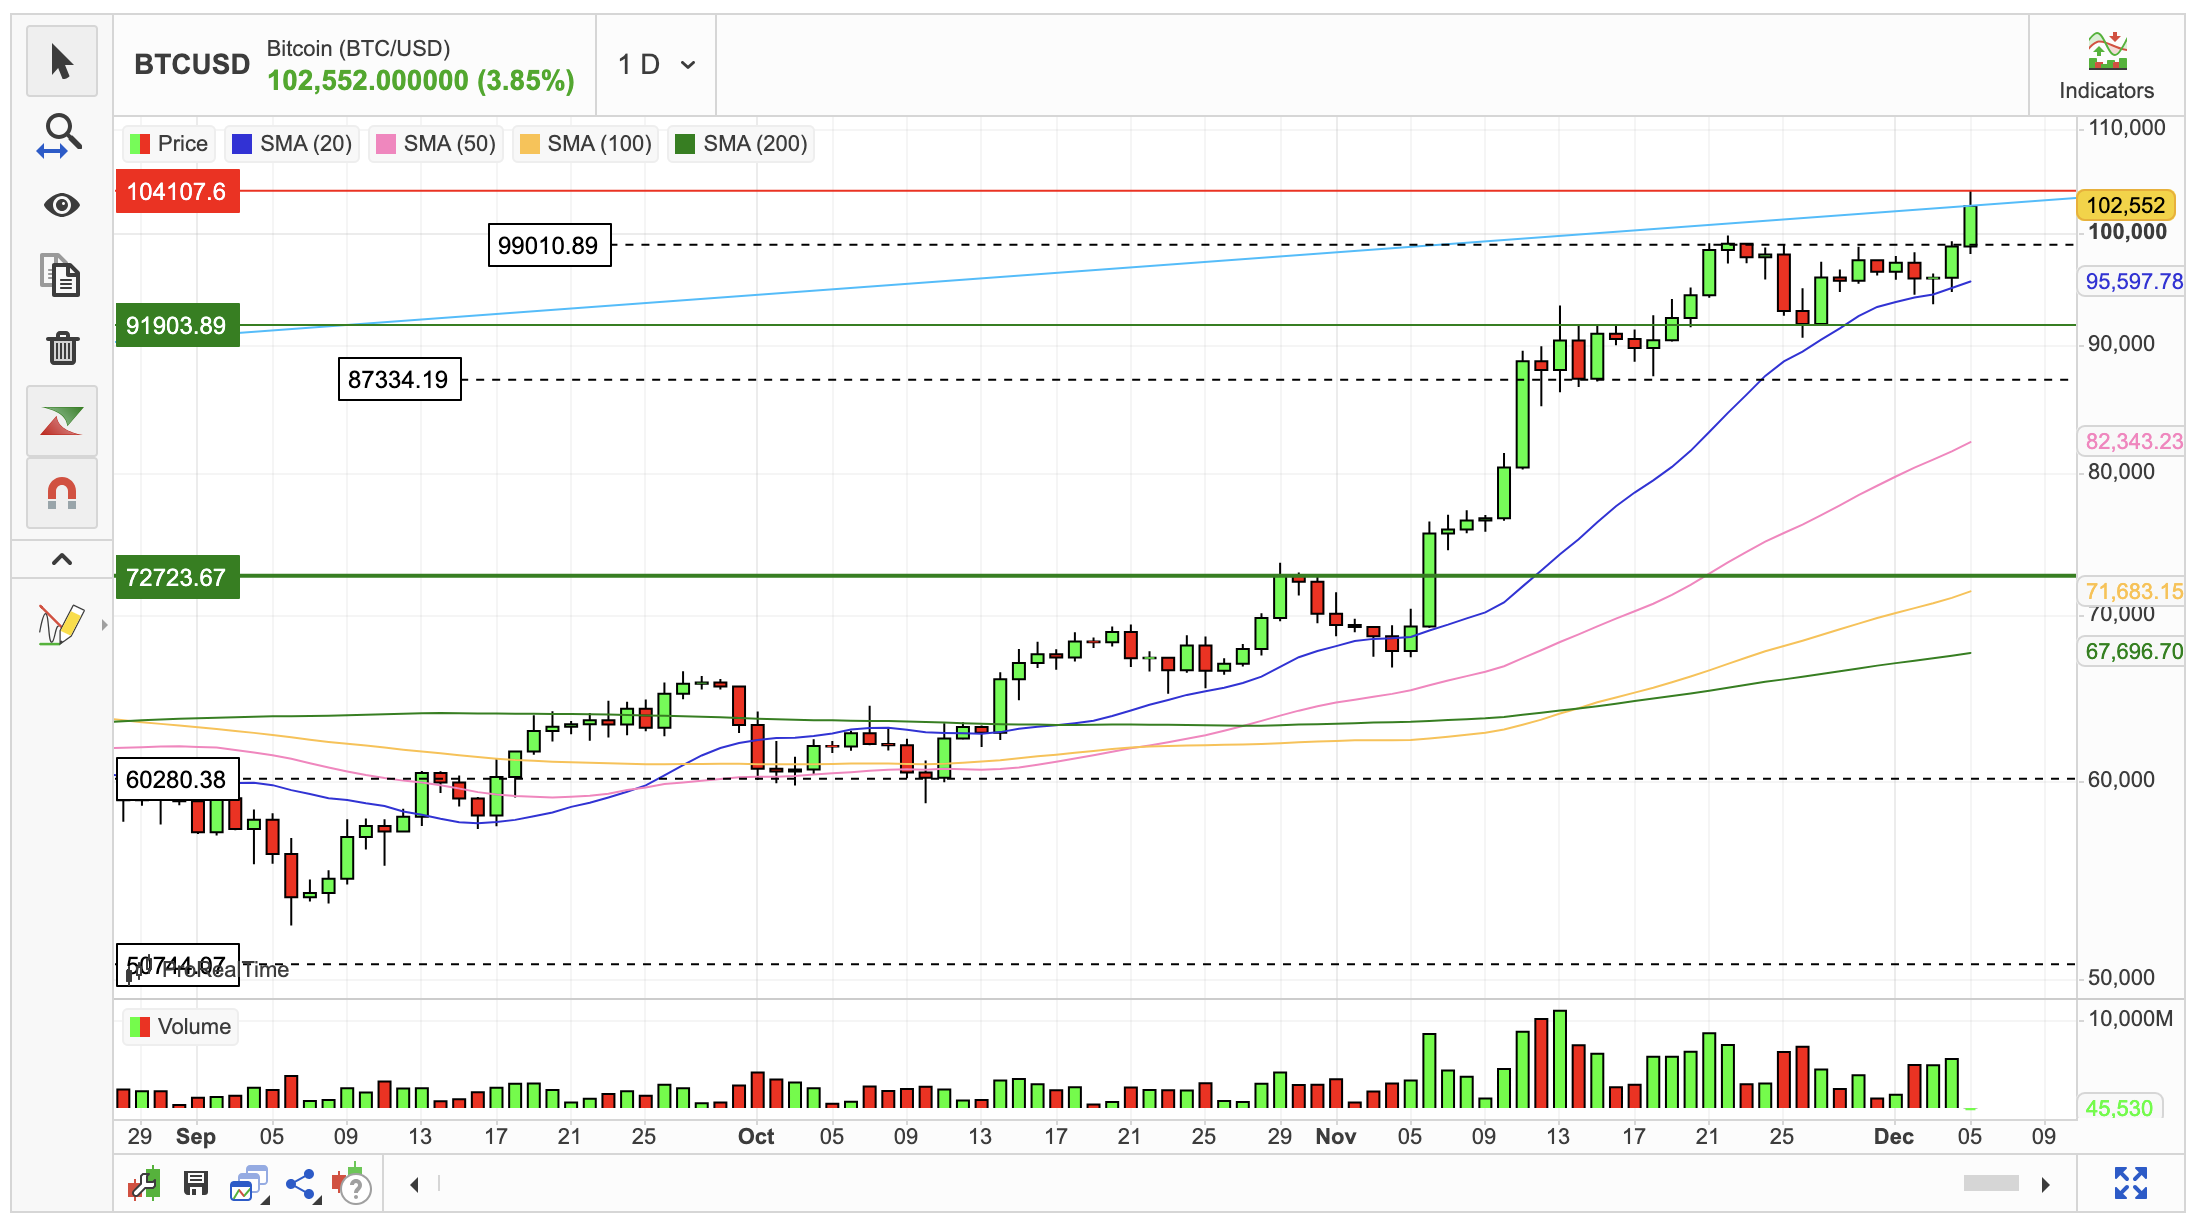The width and height of the screenshot is (2196, 1224).
Task: Click the copy documents tool icon
Action: [x=62, y=276]
